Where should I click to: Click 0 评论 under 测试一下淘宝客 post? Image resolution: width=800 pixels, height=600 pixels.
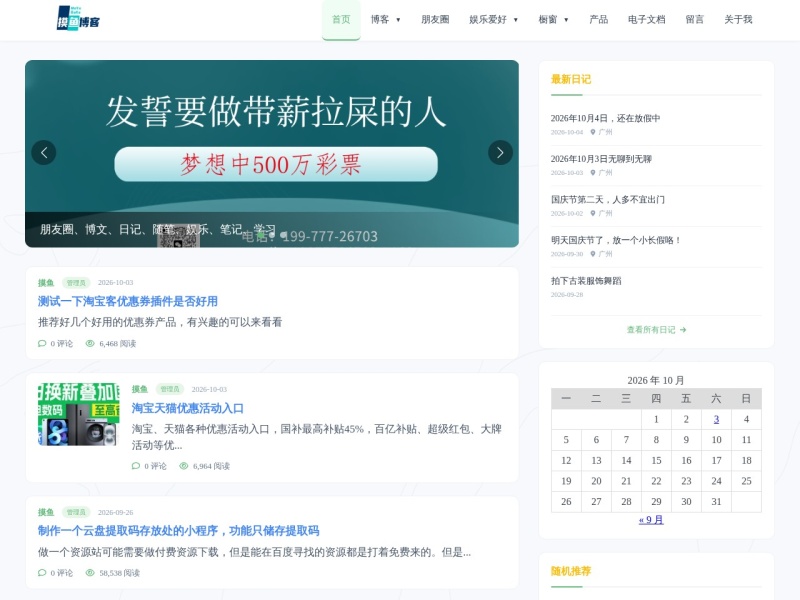61,344
